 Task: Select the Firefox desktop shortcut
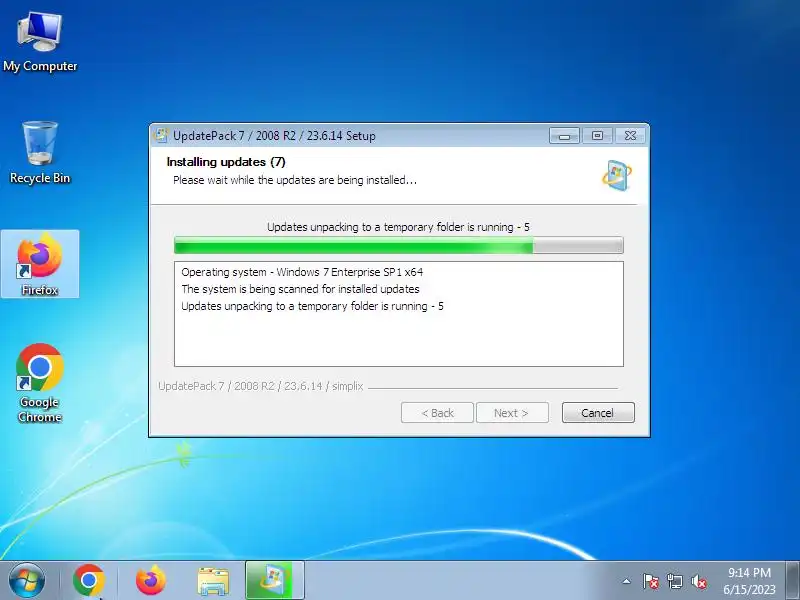click(x=40, y=264)
